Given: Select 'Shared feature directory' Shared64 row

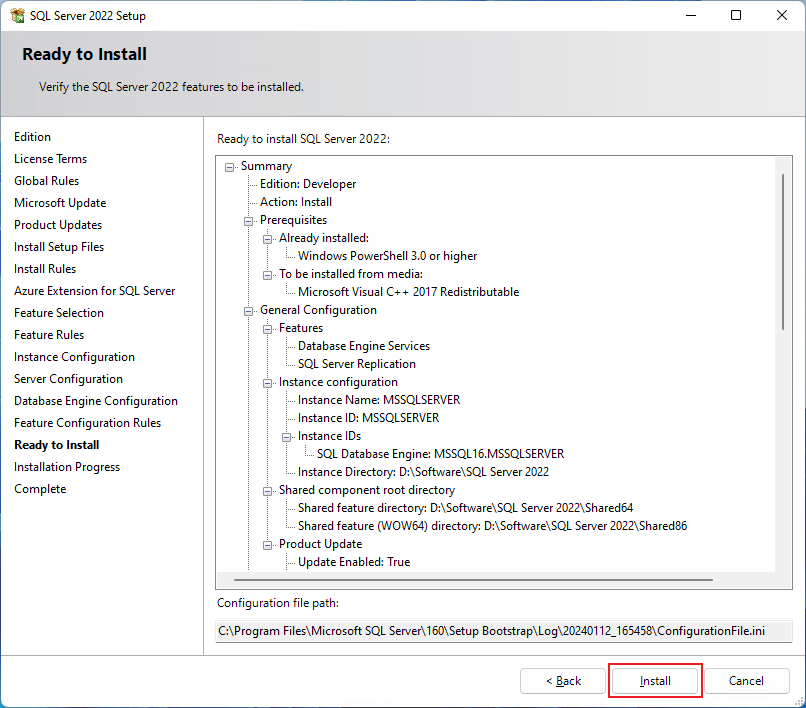Looking at the screenshot, I should [465, 508].
